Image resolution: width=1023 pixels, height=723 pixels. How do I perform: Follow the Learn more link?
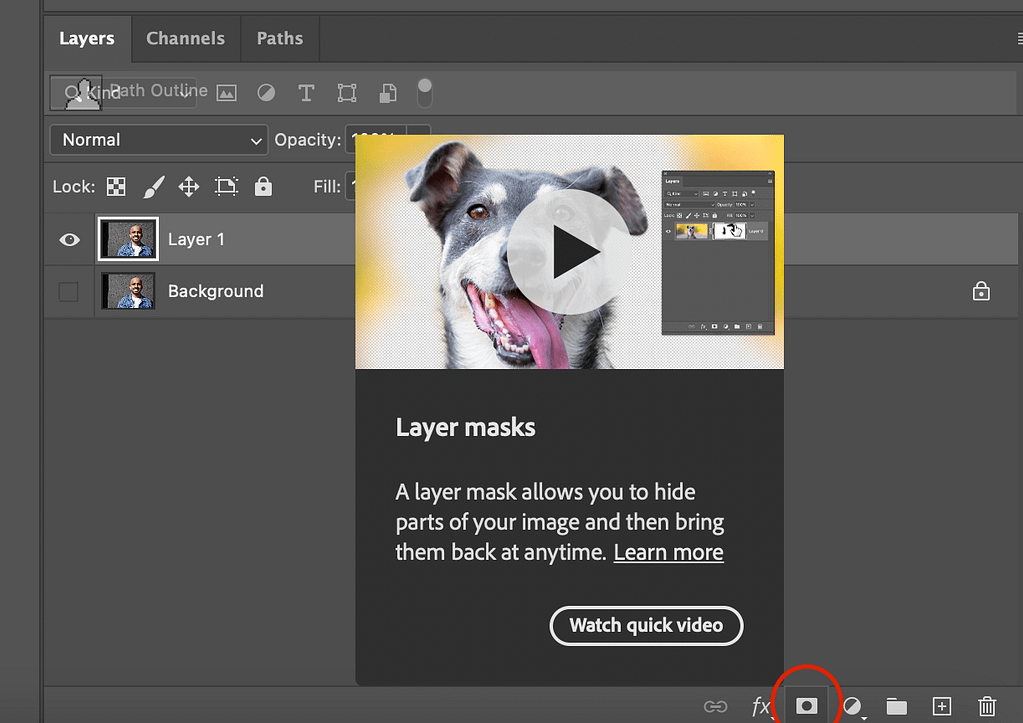tap(668, 552)
